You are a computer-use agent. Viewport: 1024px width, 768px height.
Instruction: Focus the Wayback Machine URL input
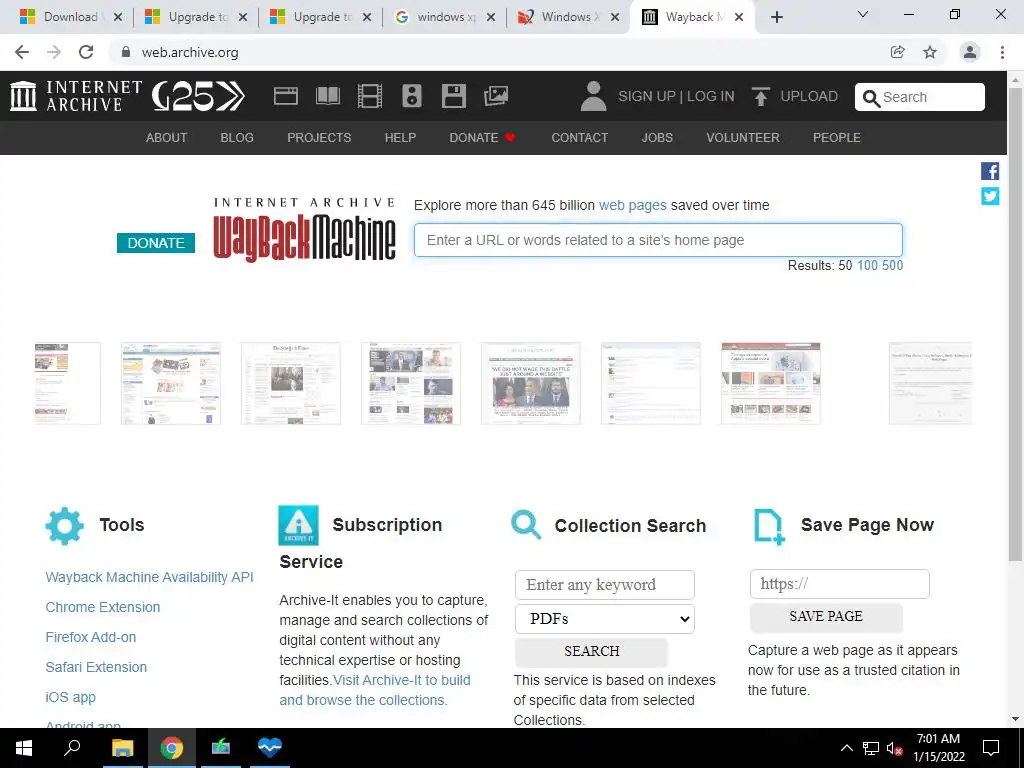(x=658, y=240)
